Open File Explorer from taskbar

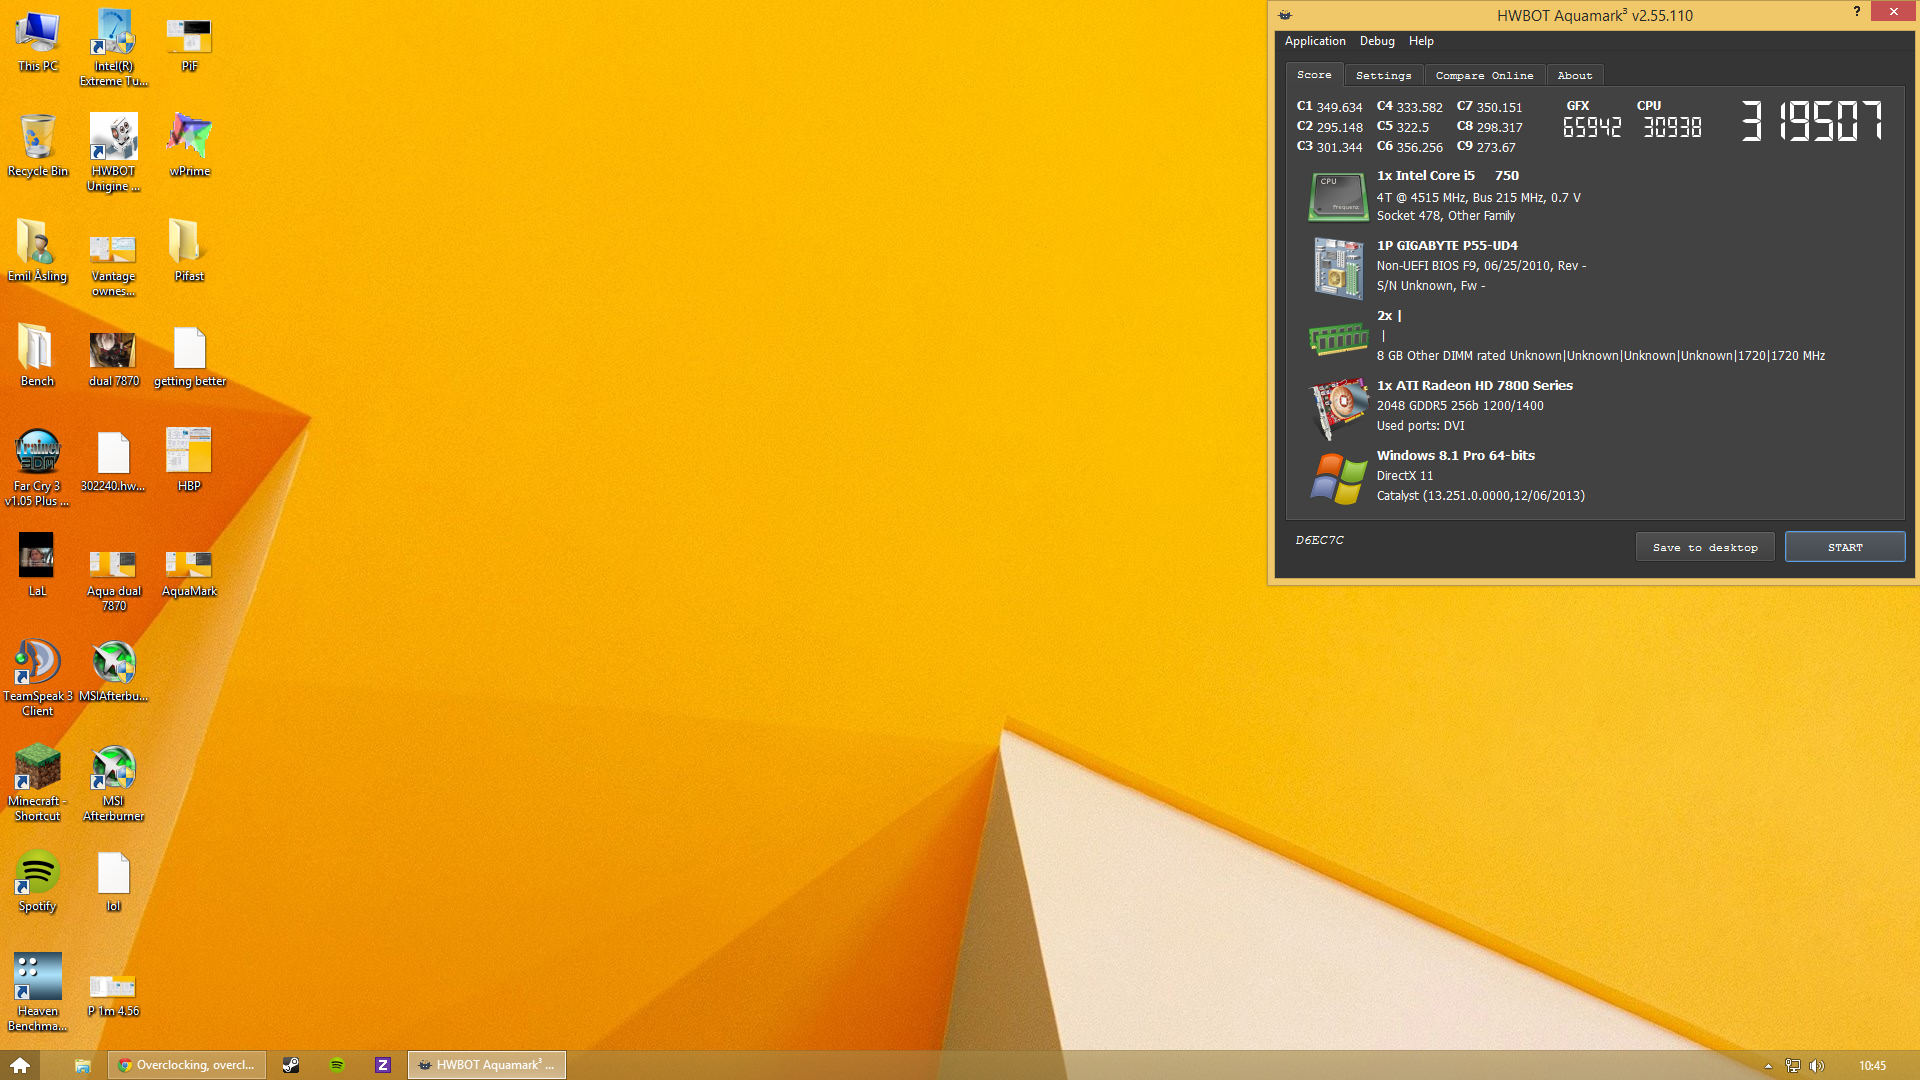pyautogui.click(x=82, y=1065)
